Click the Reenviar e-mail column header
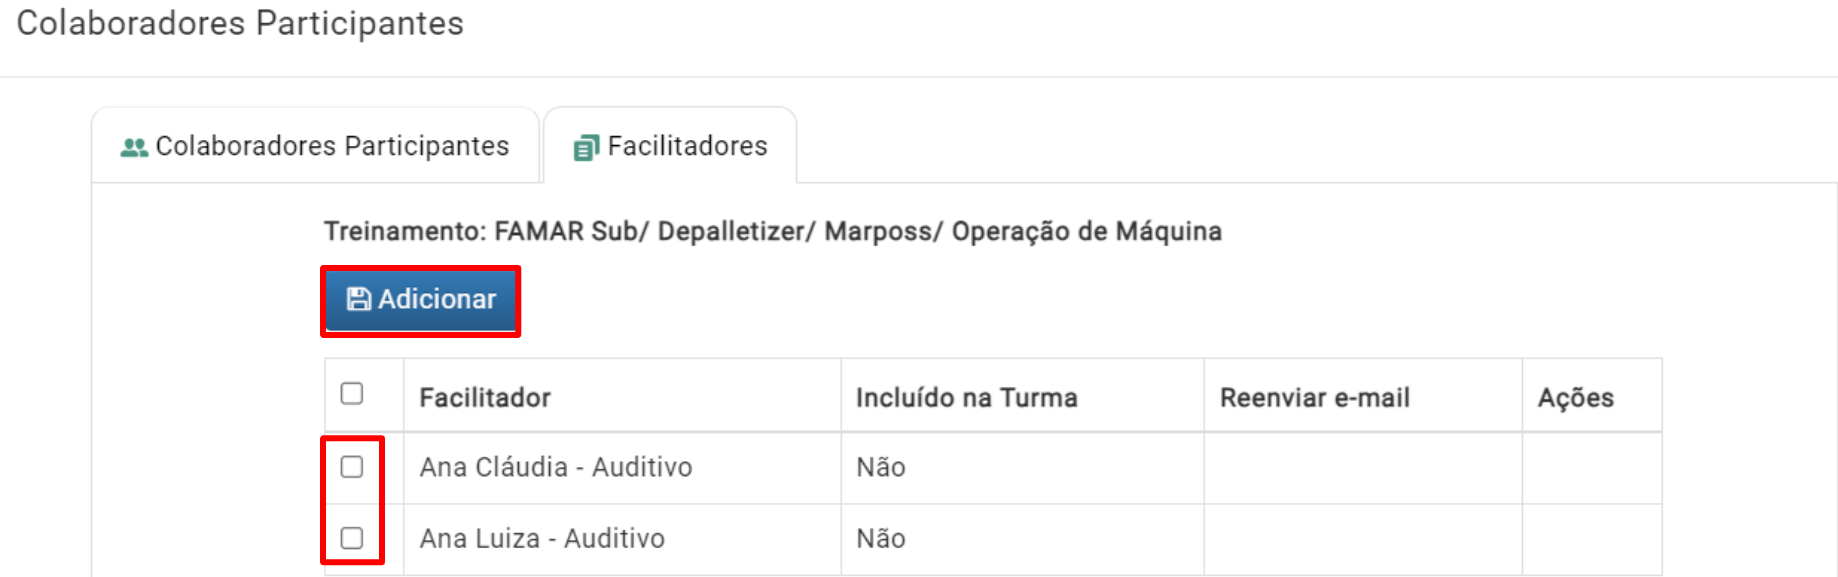 click(x=1315, y=398)
